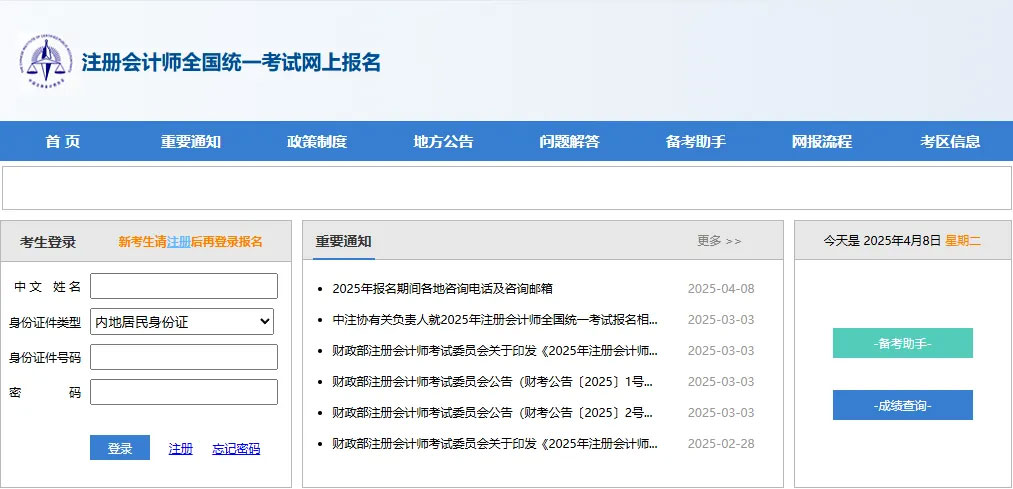Viewport: 1013px width, 489px height.
Task: Open 问题解答 navigation item
Action: point(569,142)
